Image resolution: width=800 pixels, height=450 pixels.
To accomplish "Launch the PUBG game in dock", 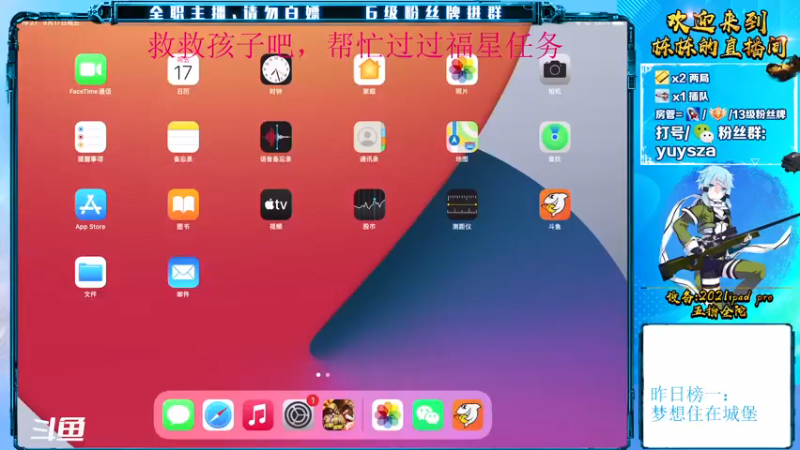I will click(x=338, y=415).
